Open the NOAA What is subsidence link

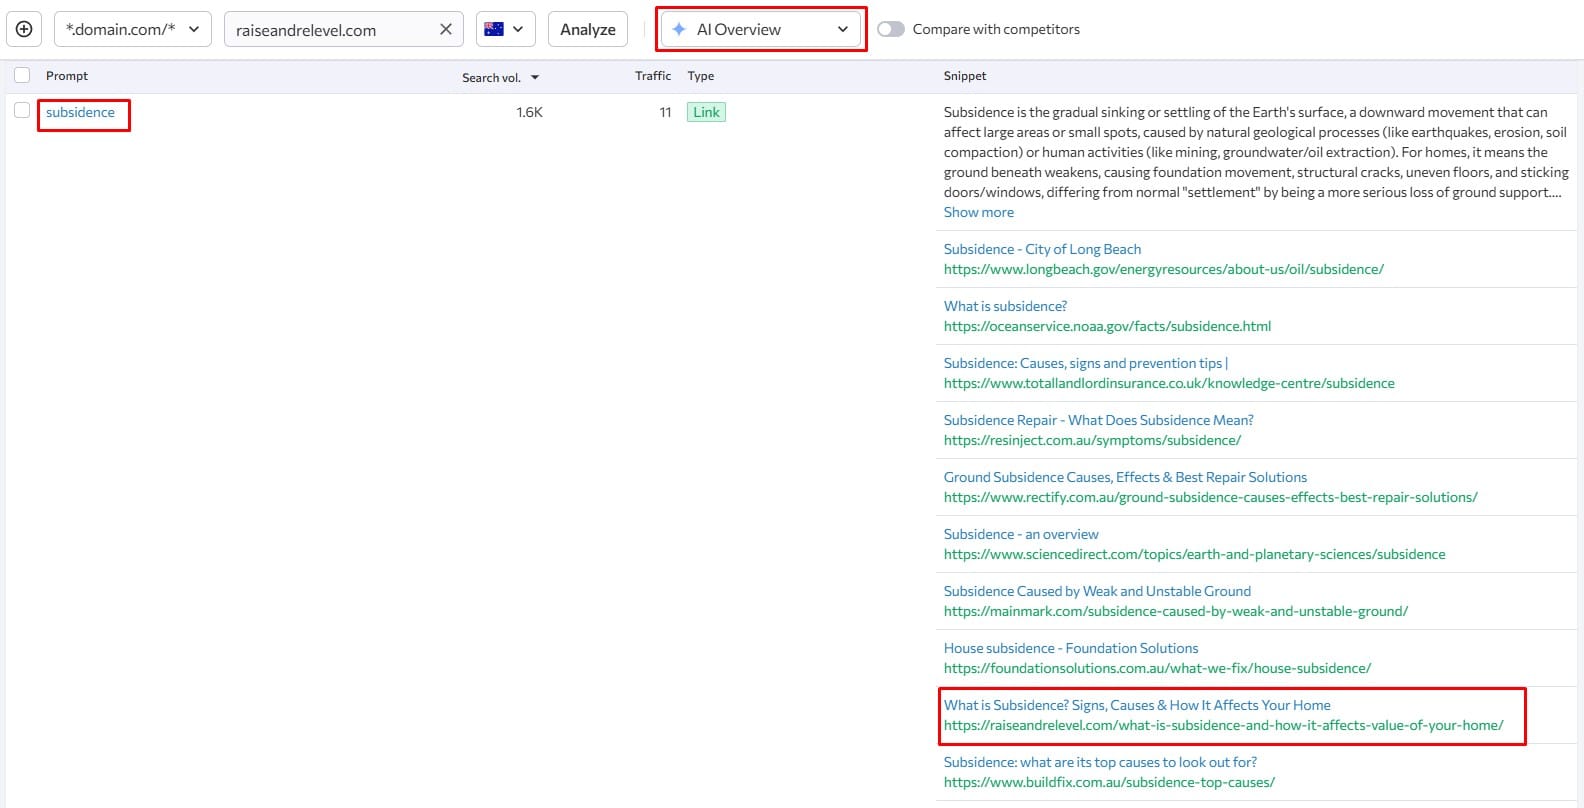click(x=1005, y=306)
